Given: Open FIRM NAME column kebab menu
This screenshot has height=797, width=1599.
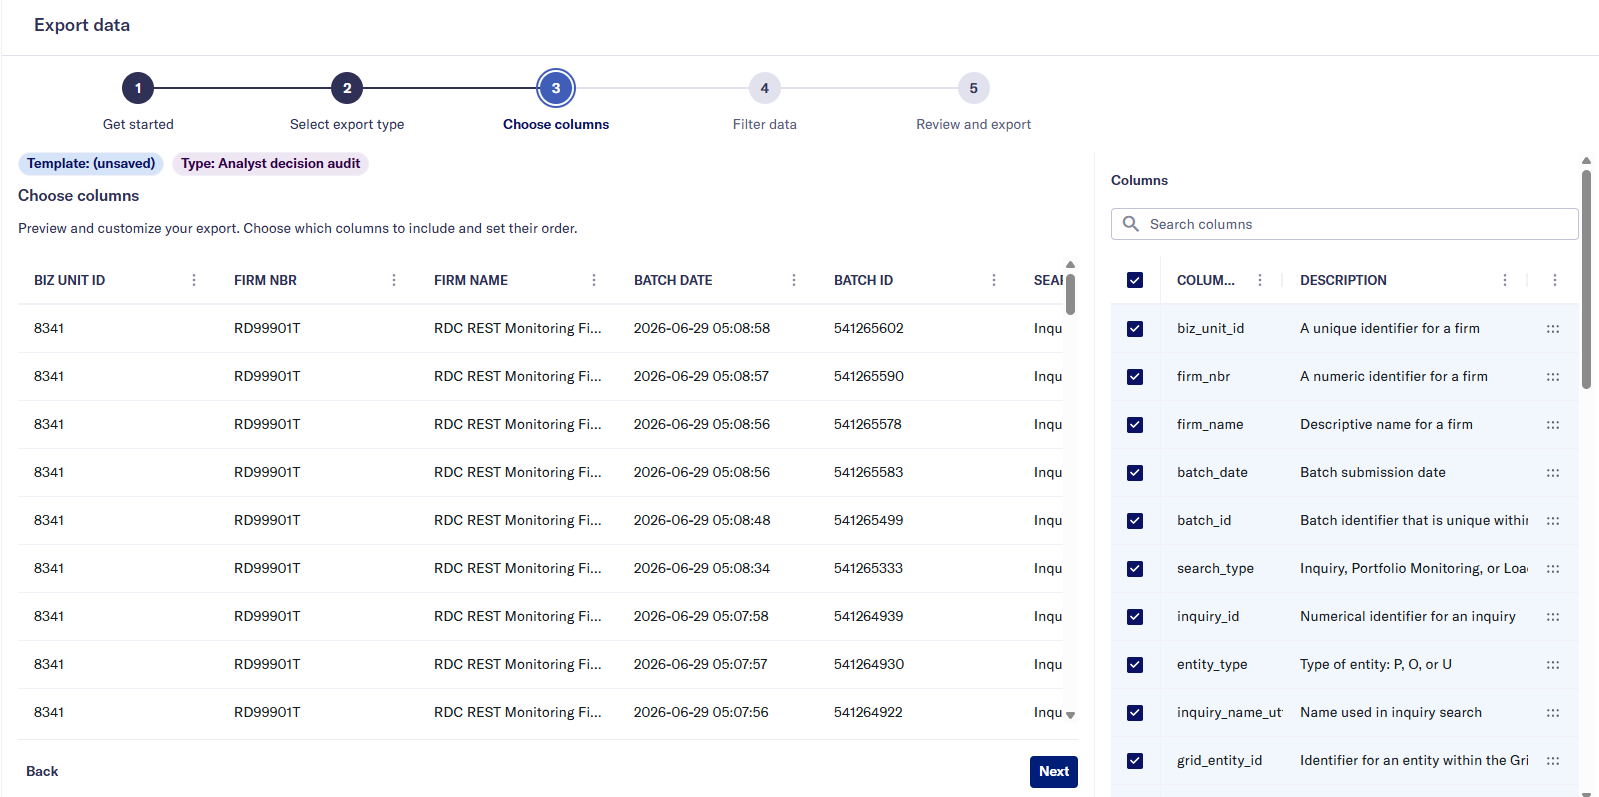Looking at the screenshot, I should point(594,280).
